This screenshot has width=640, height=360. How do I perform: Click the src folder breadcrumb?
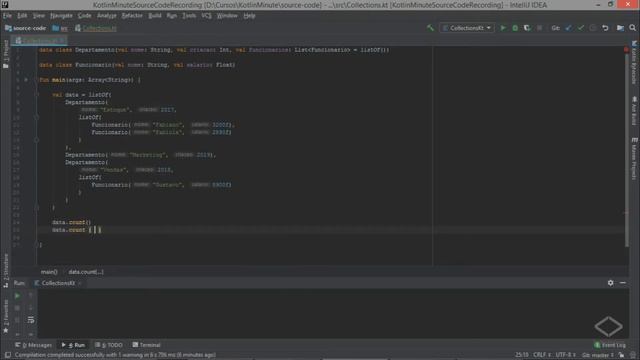tap(60, 28)
